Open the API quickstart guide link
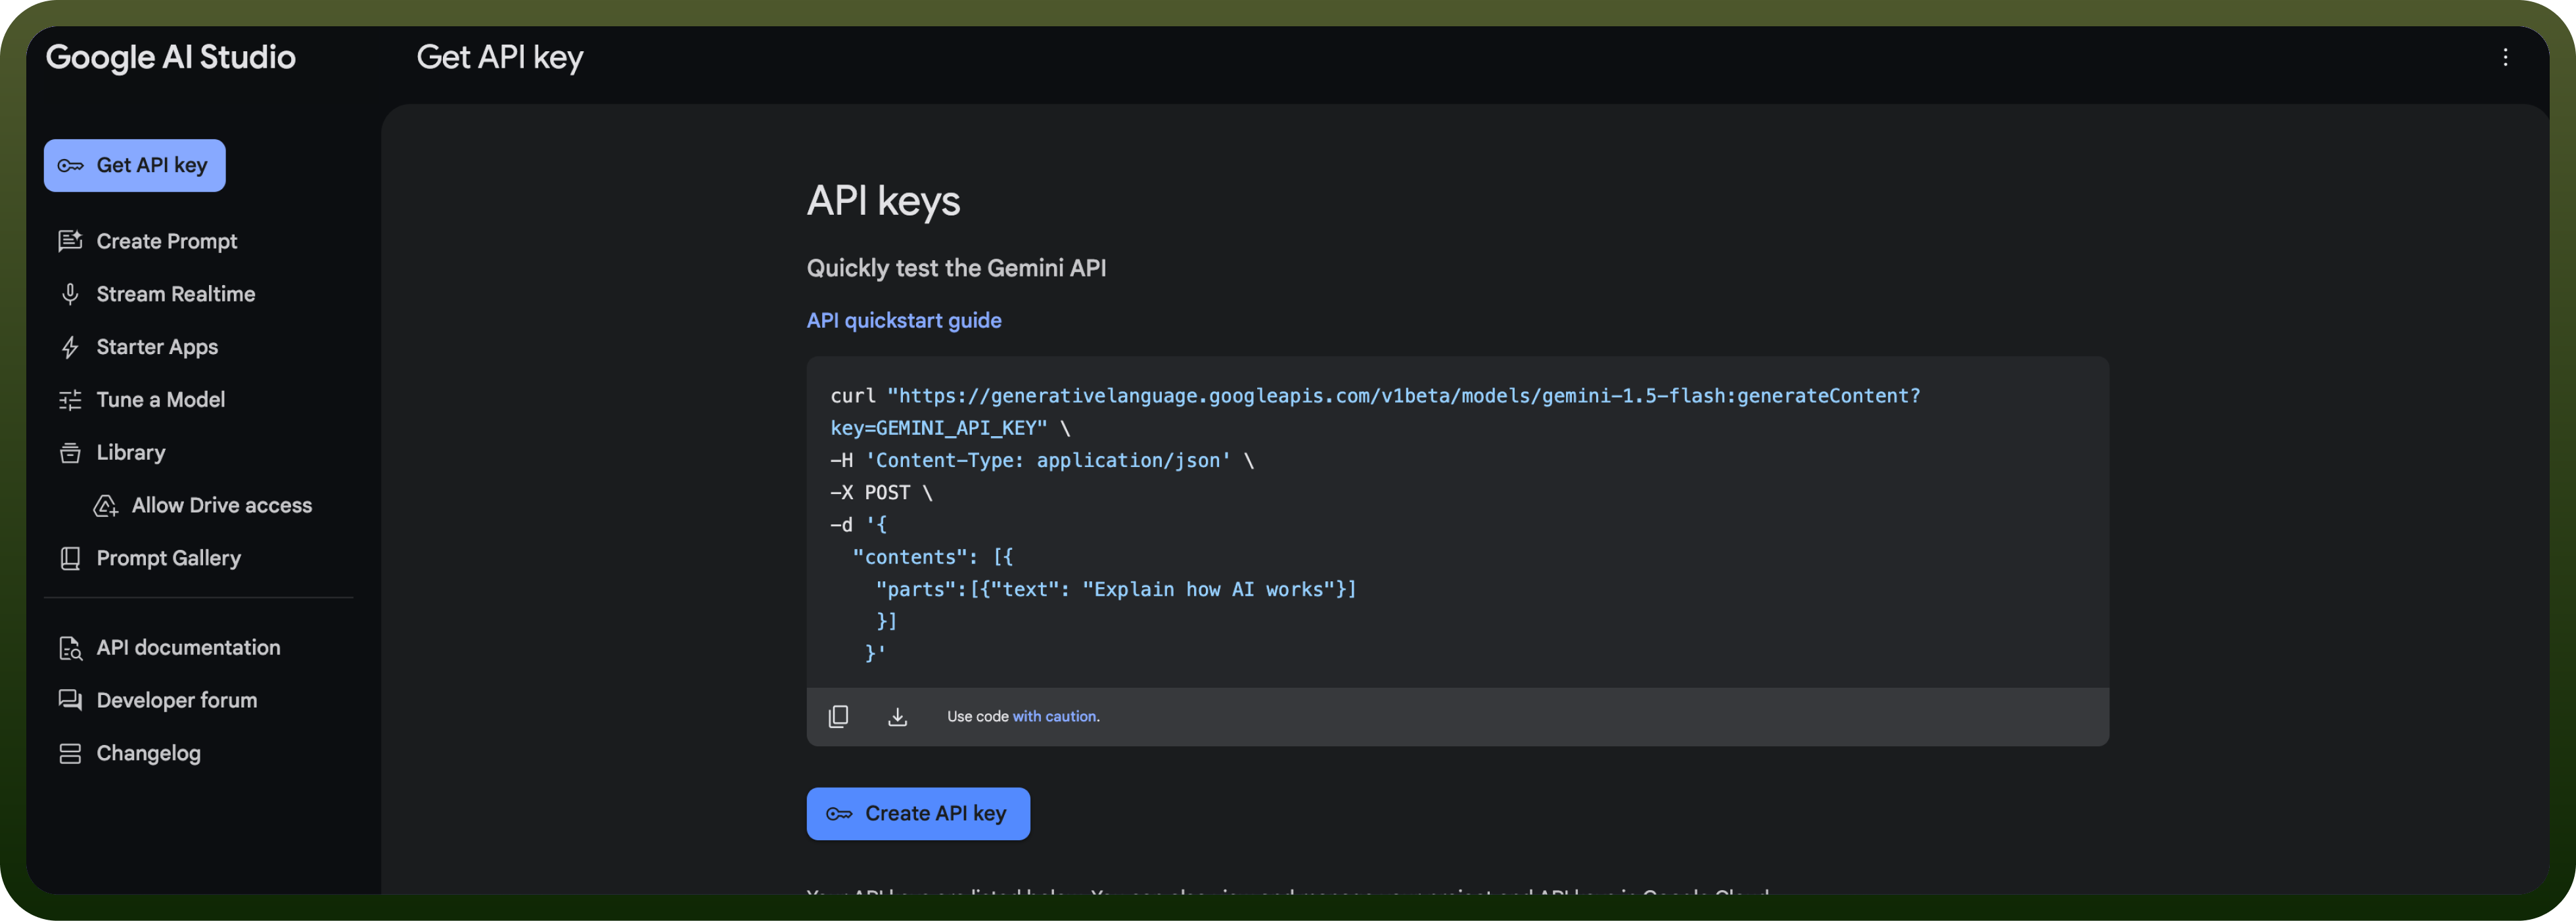 904,320
